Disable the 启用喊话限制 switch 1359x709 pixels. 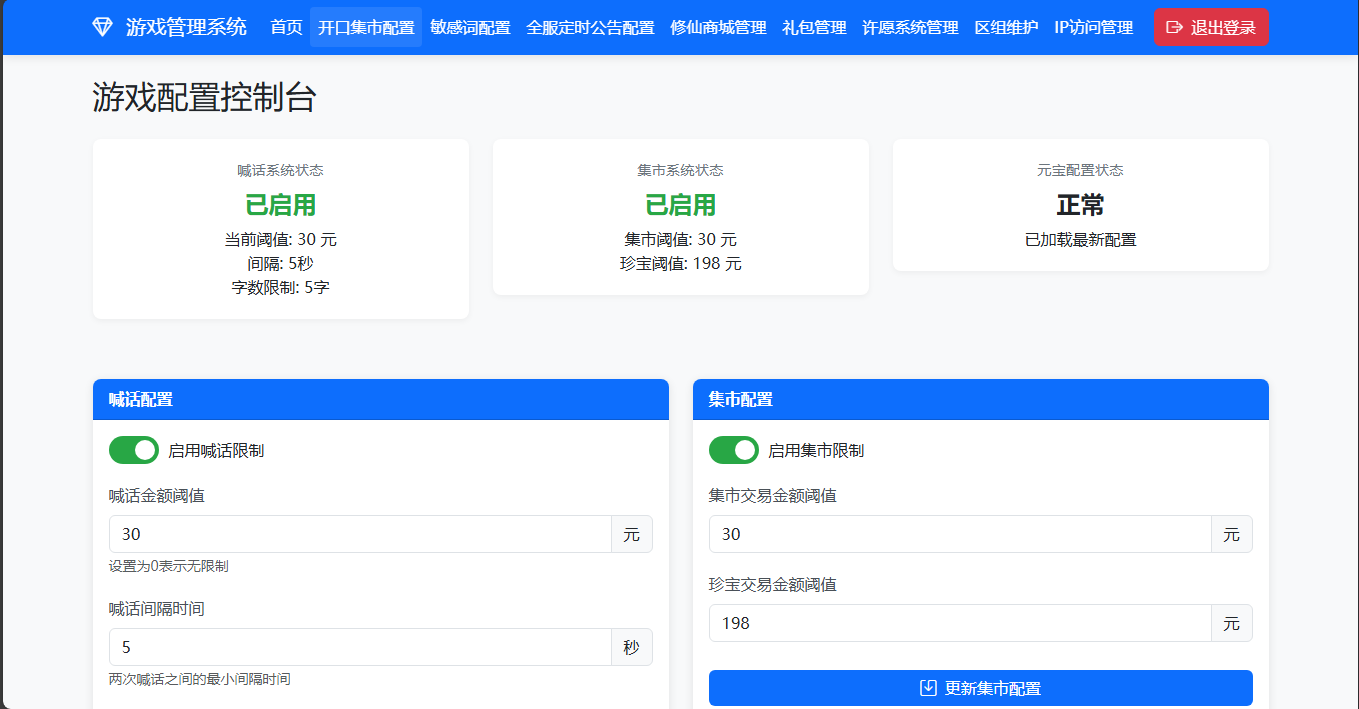(134, 450)
